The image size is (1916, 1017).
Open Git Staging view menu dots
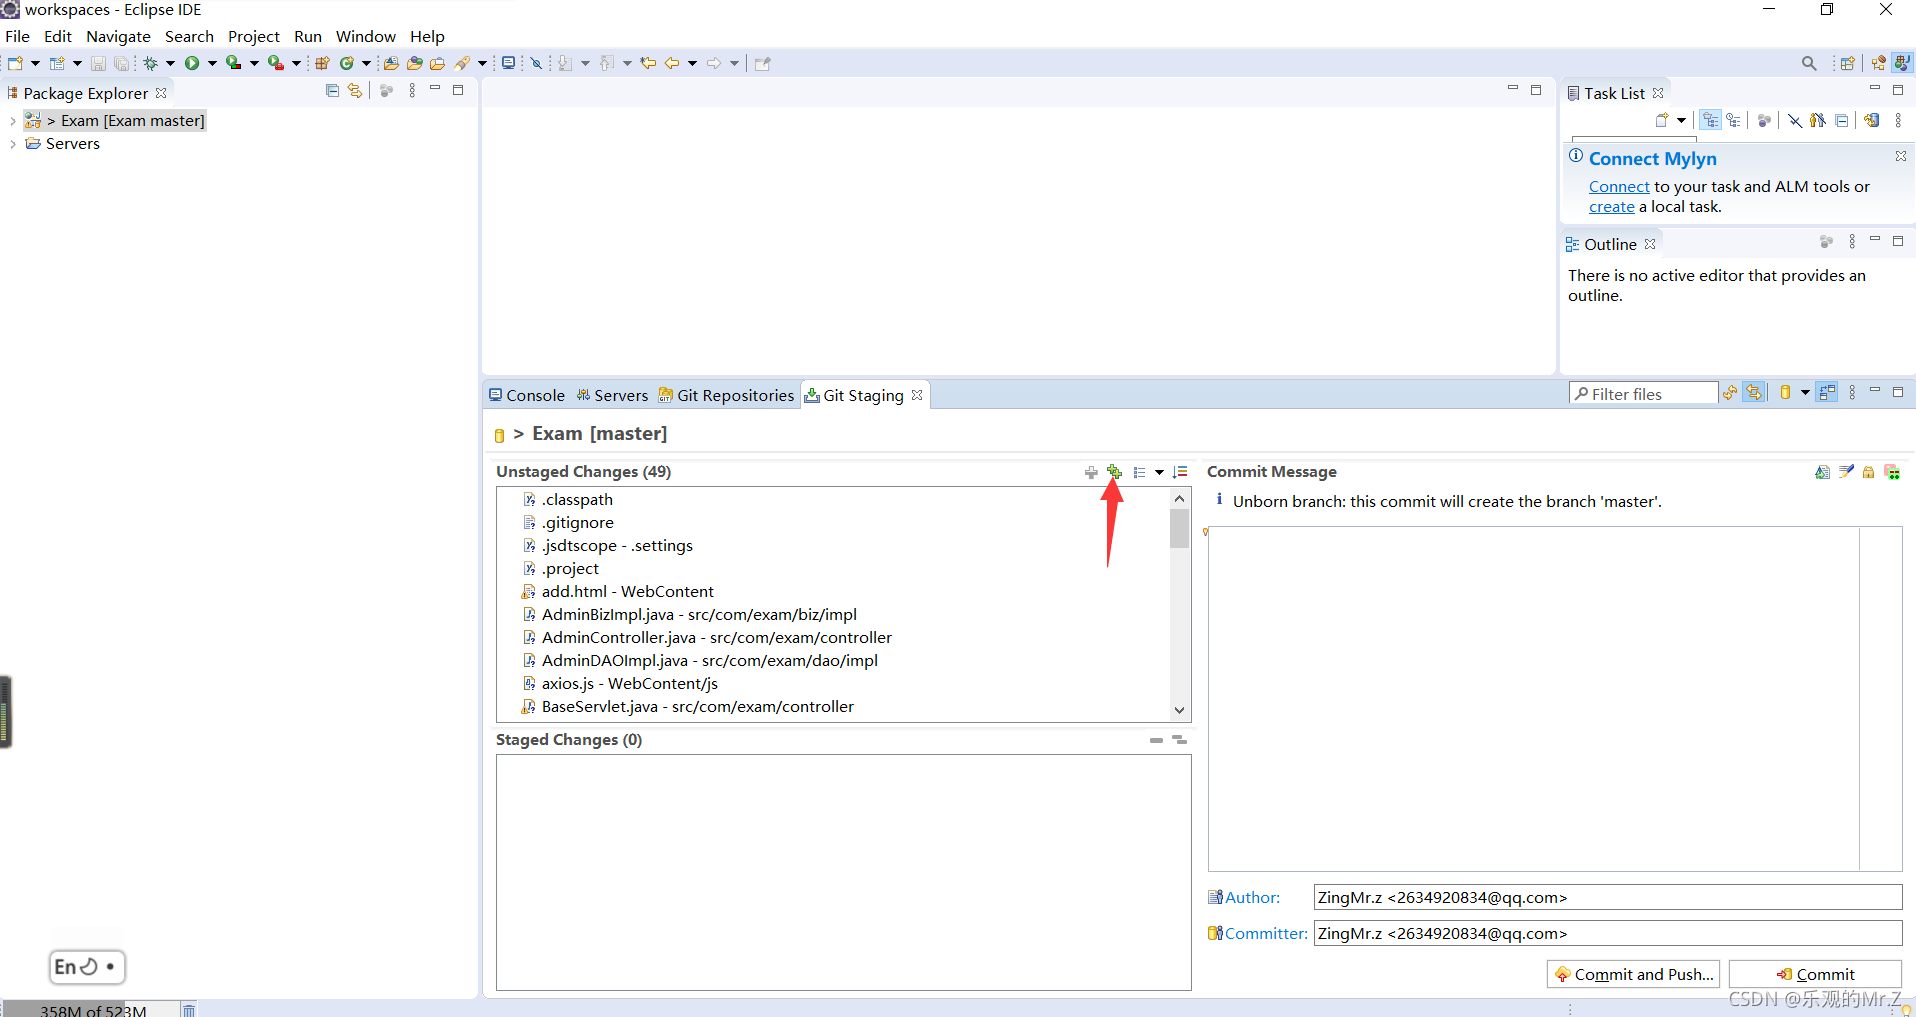click(x=1852, y=393)
